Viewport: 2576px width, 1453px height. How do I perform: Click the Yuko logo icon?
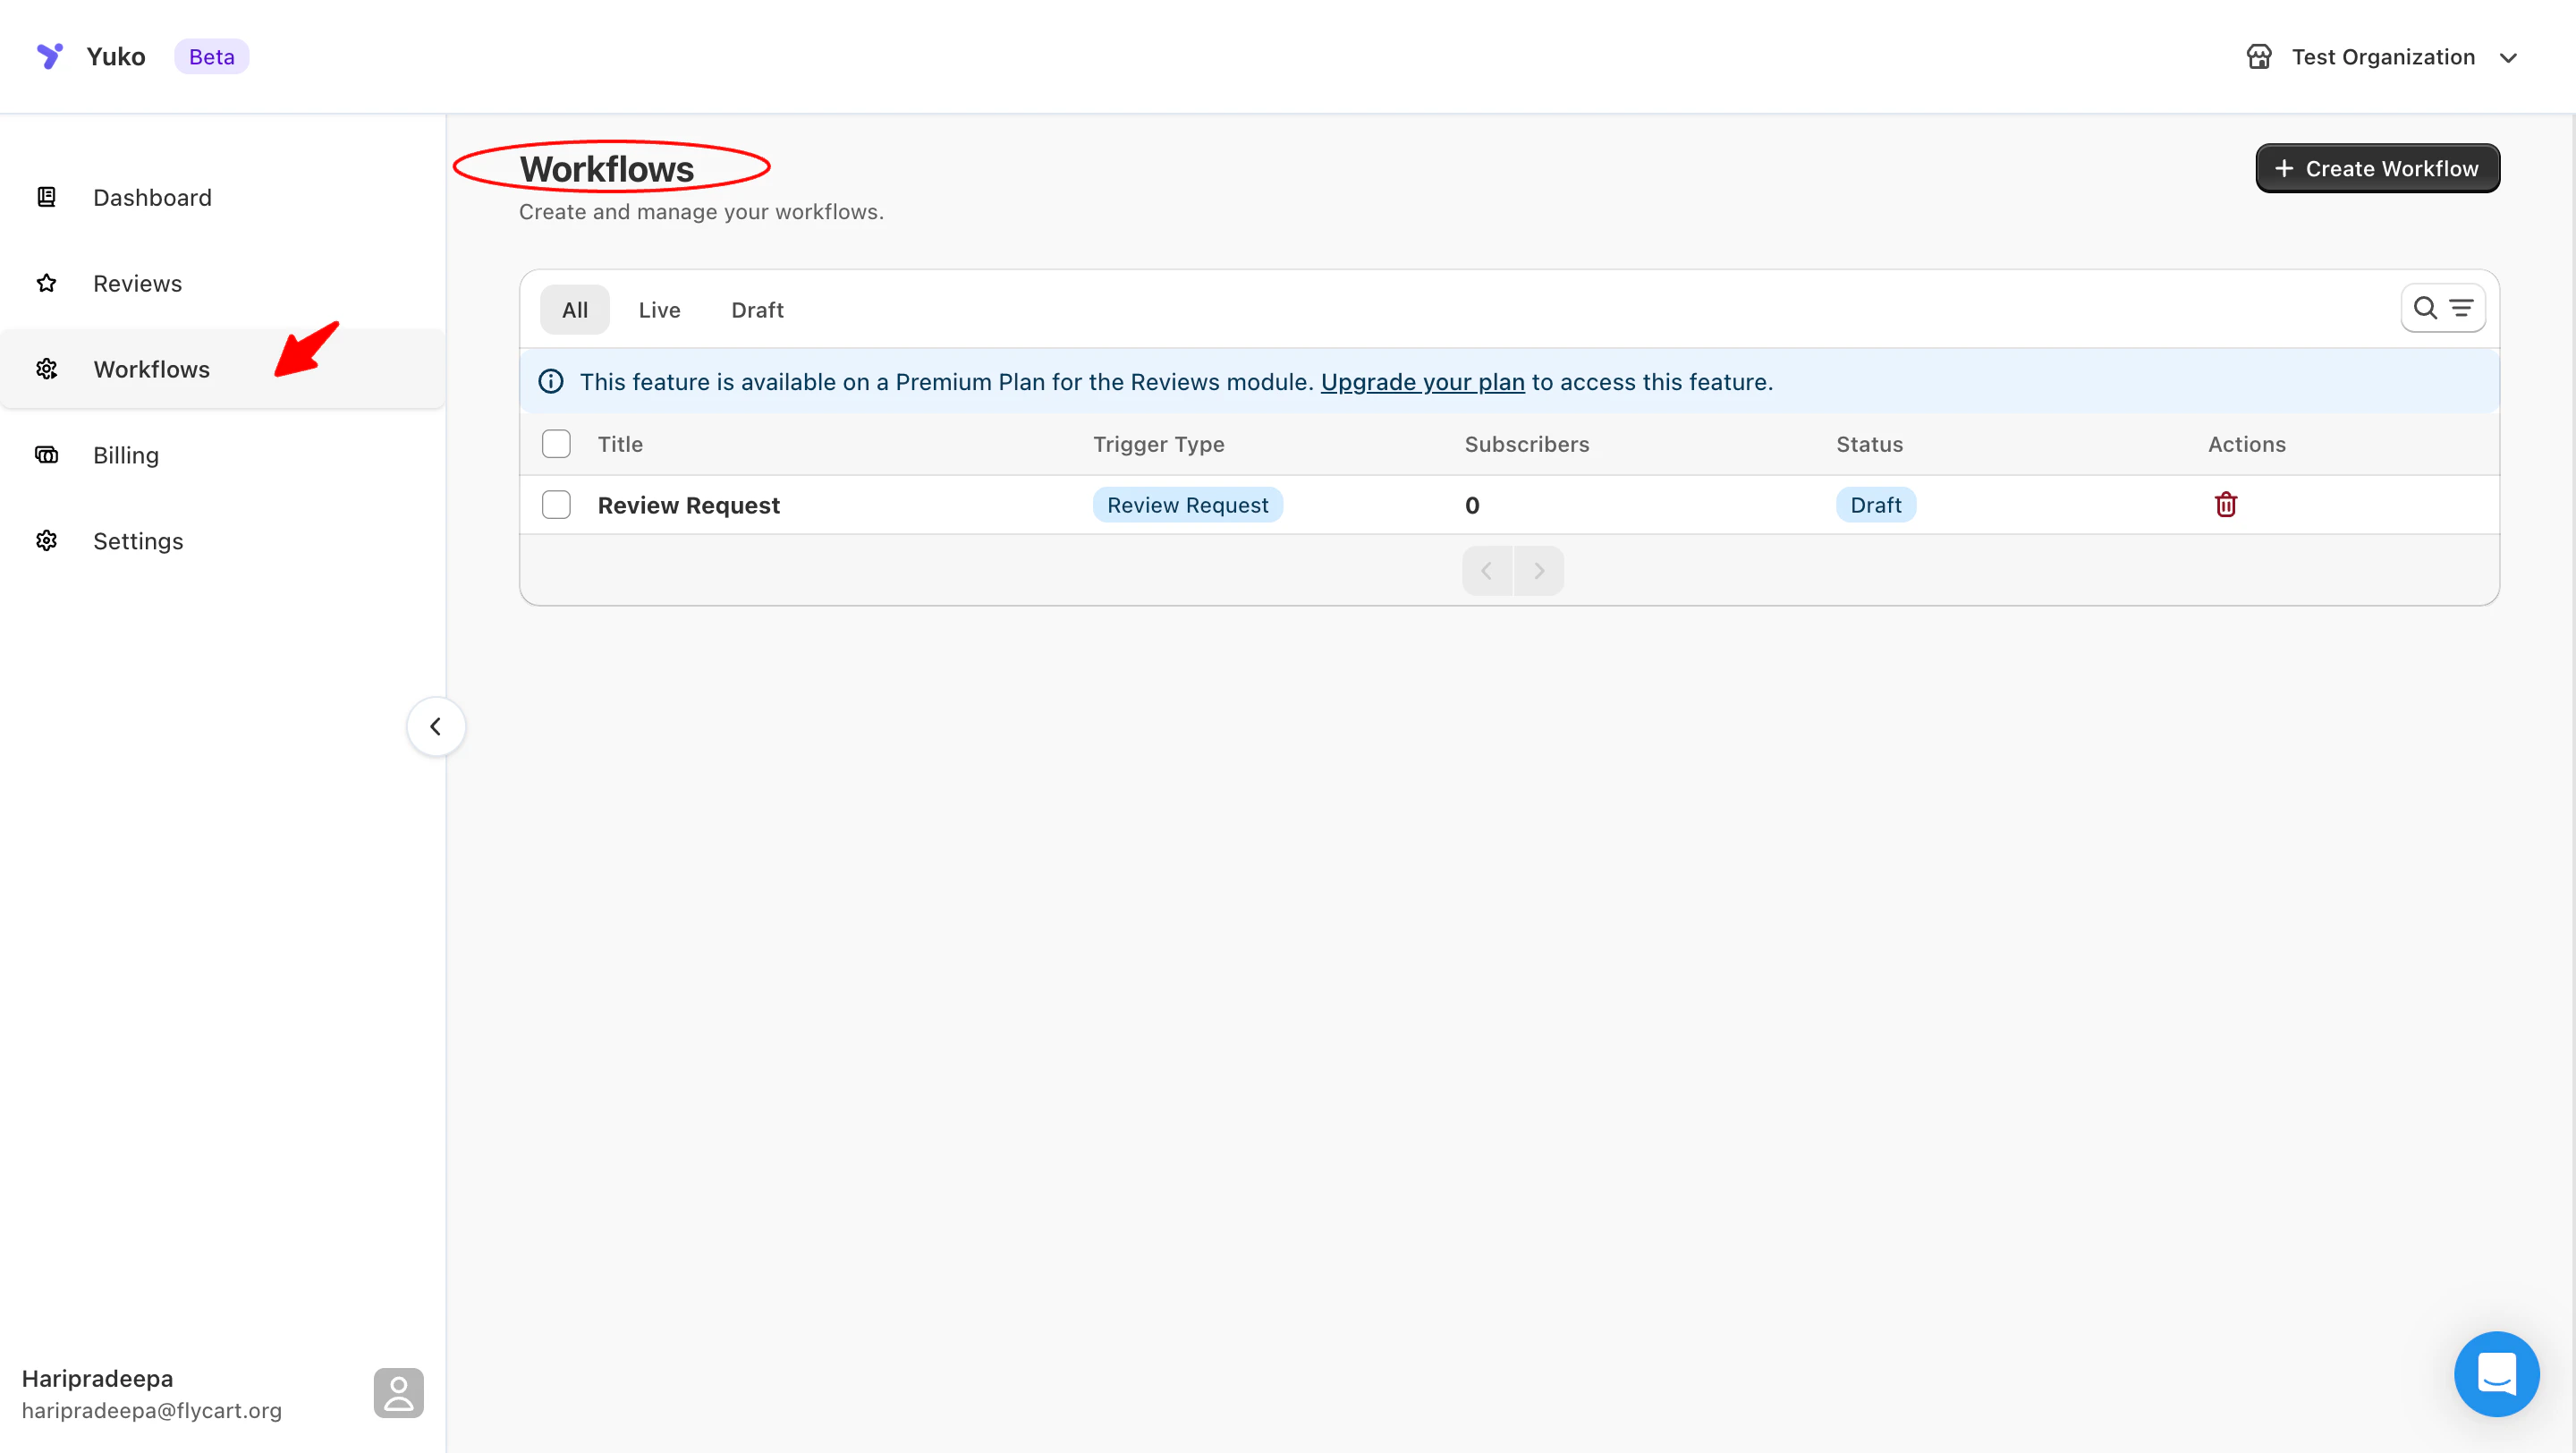point(49,56)
